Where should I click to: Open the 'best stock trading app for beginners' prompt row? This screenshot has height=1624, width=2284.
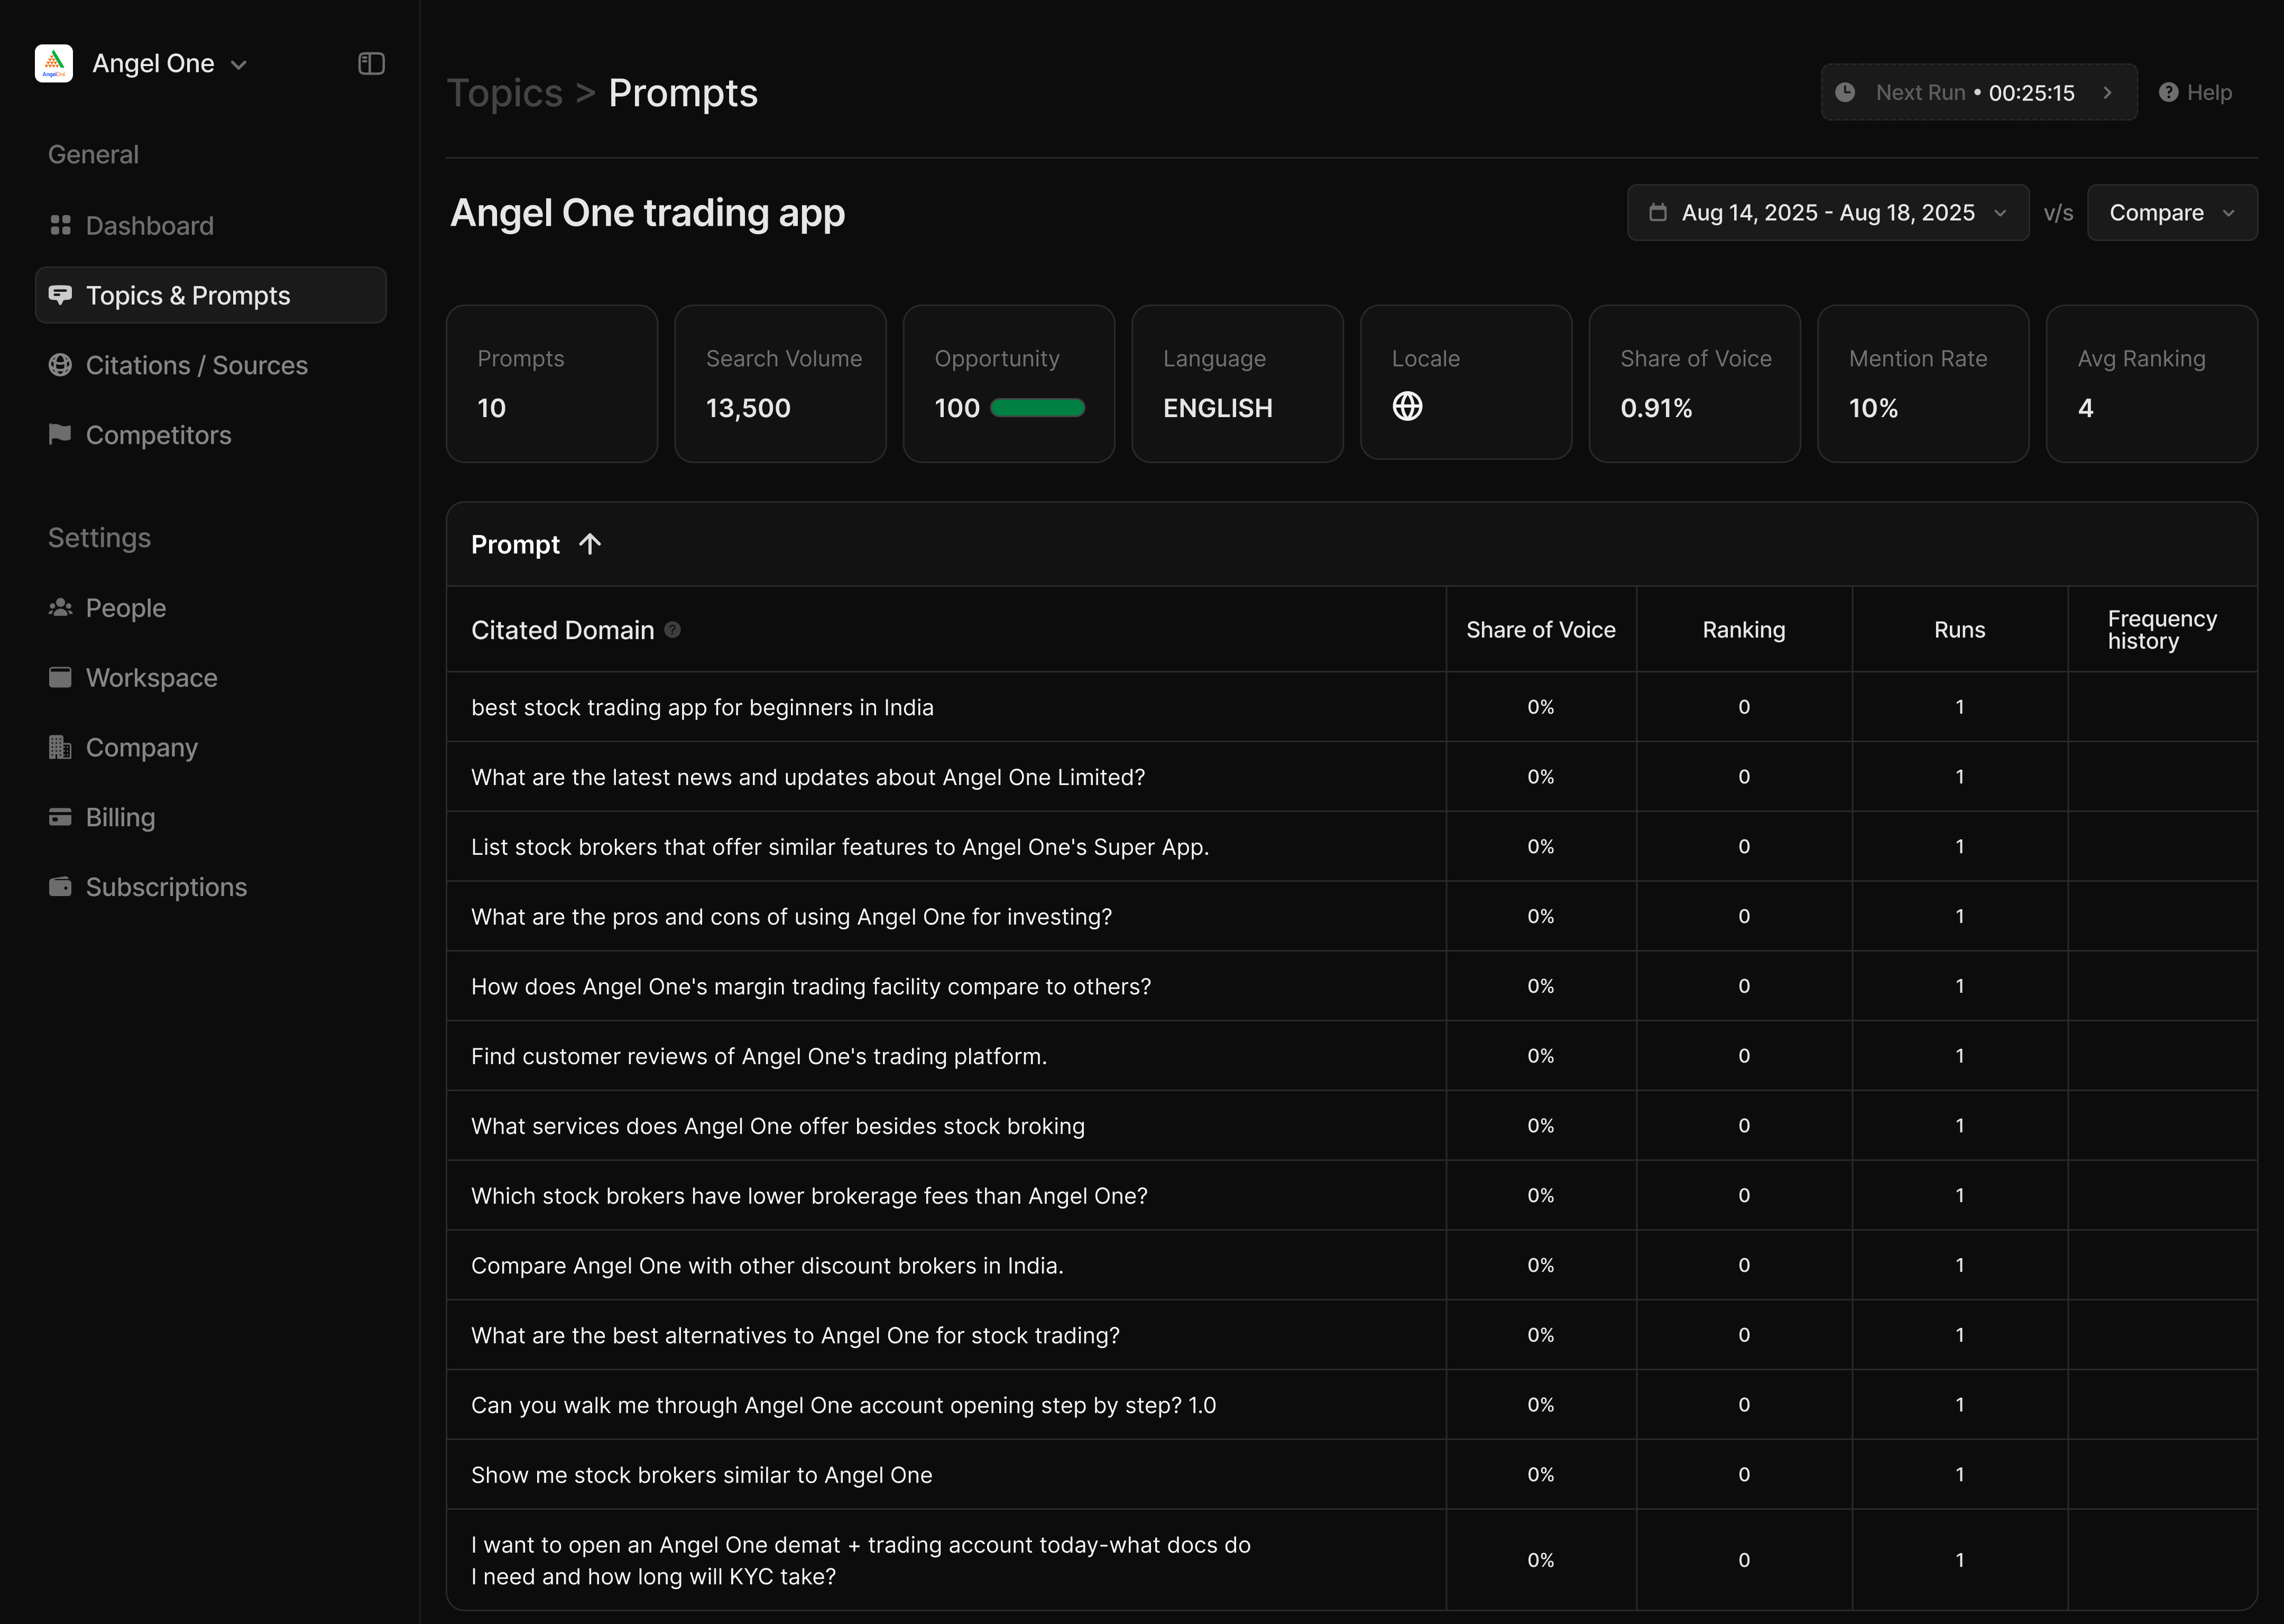[x=702, y=708]
